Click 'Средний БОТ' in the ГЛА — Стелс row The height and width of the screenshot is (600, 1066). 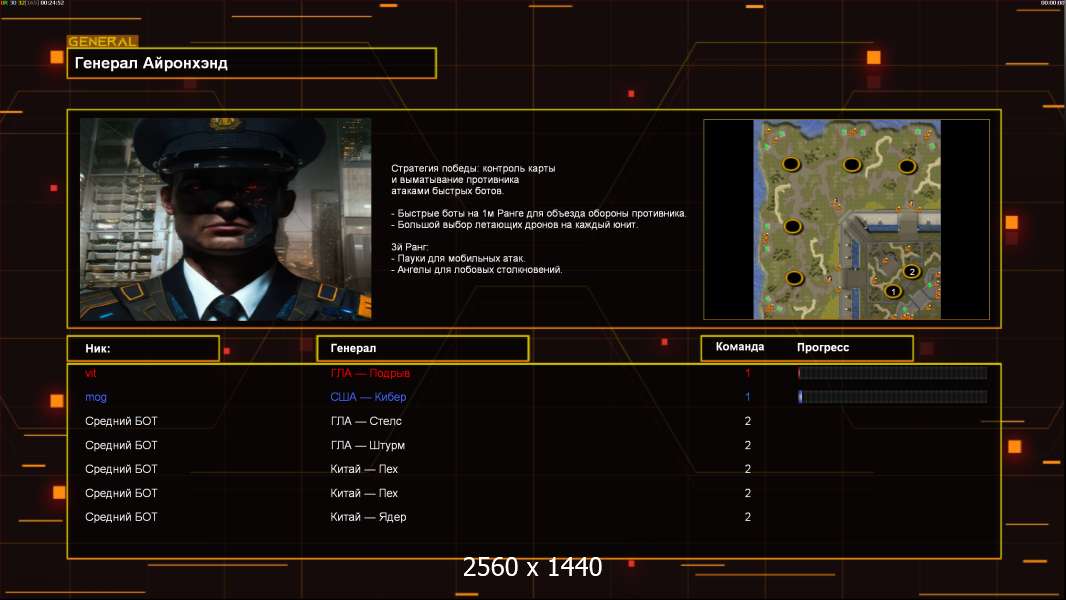(x=121, y=421)
